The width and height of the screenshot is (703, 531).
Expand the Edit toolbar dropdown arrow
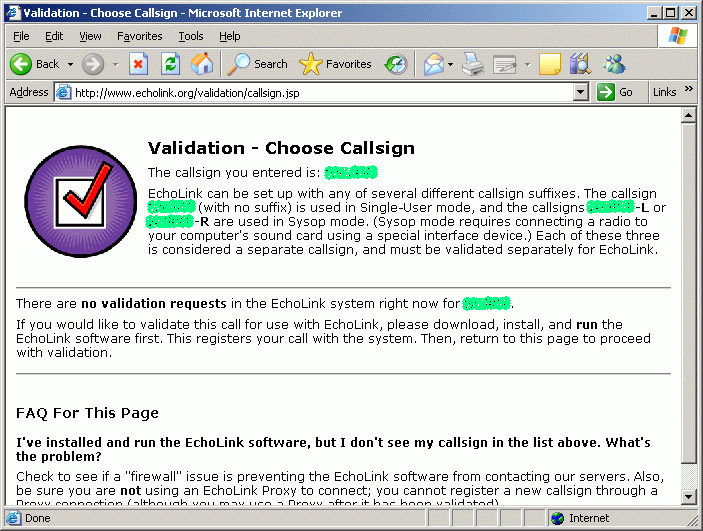click(528, 64)
